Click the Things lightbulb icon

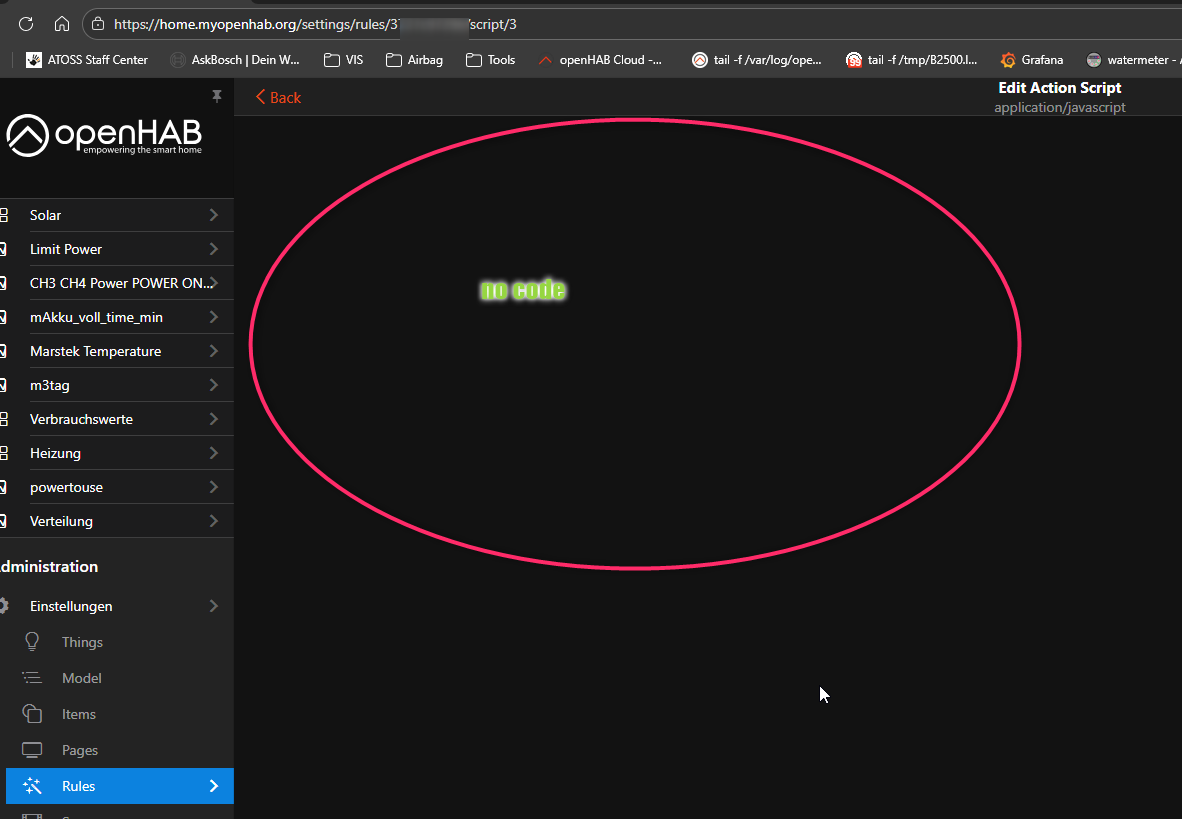pos(32,642)
